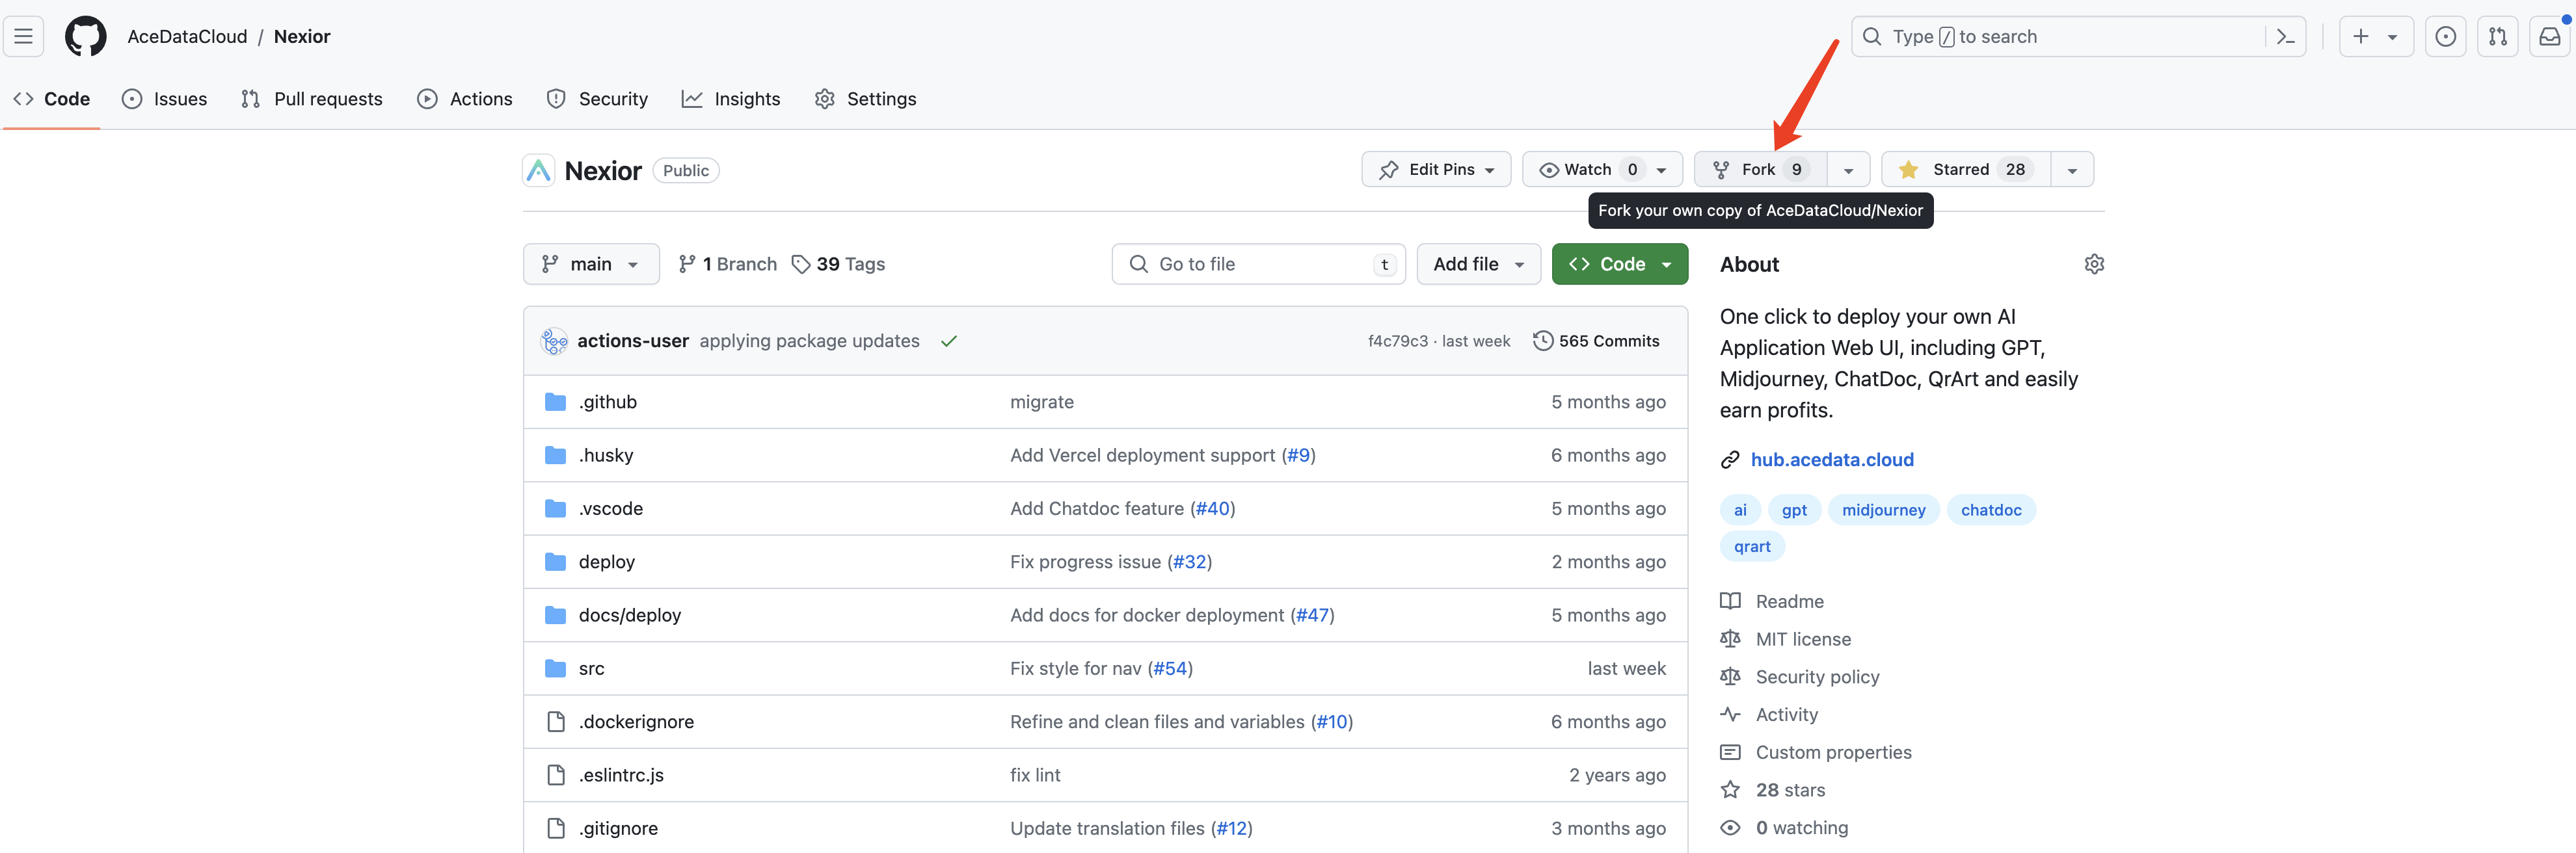Viewport: 2576px width, 853px height.
Task: Open the pull requests header icon
Action: pos(2497,37)
